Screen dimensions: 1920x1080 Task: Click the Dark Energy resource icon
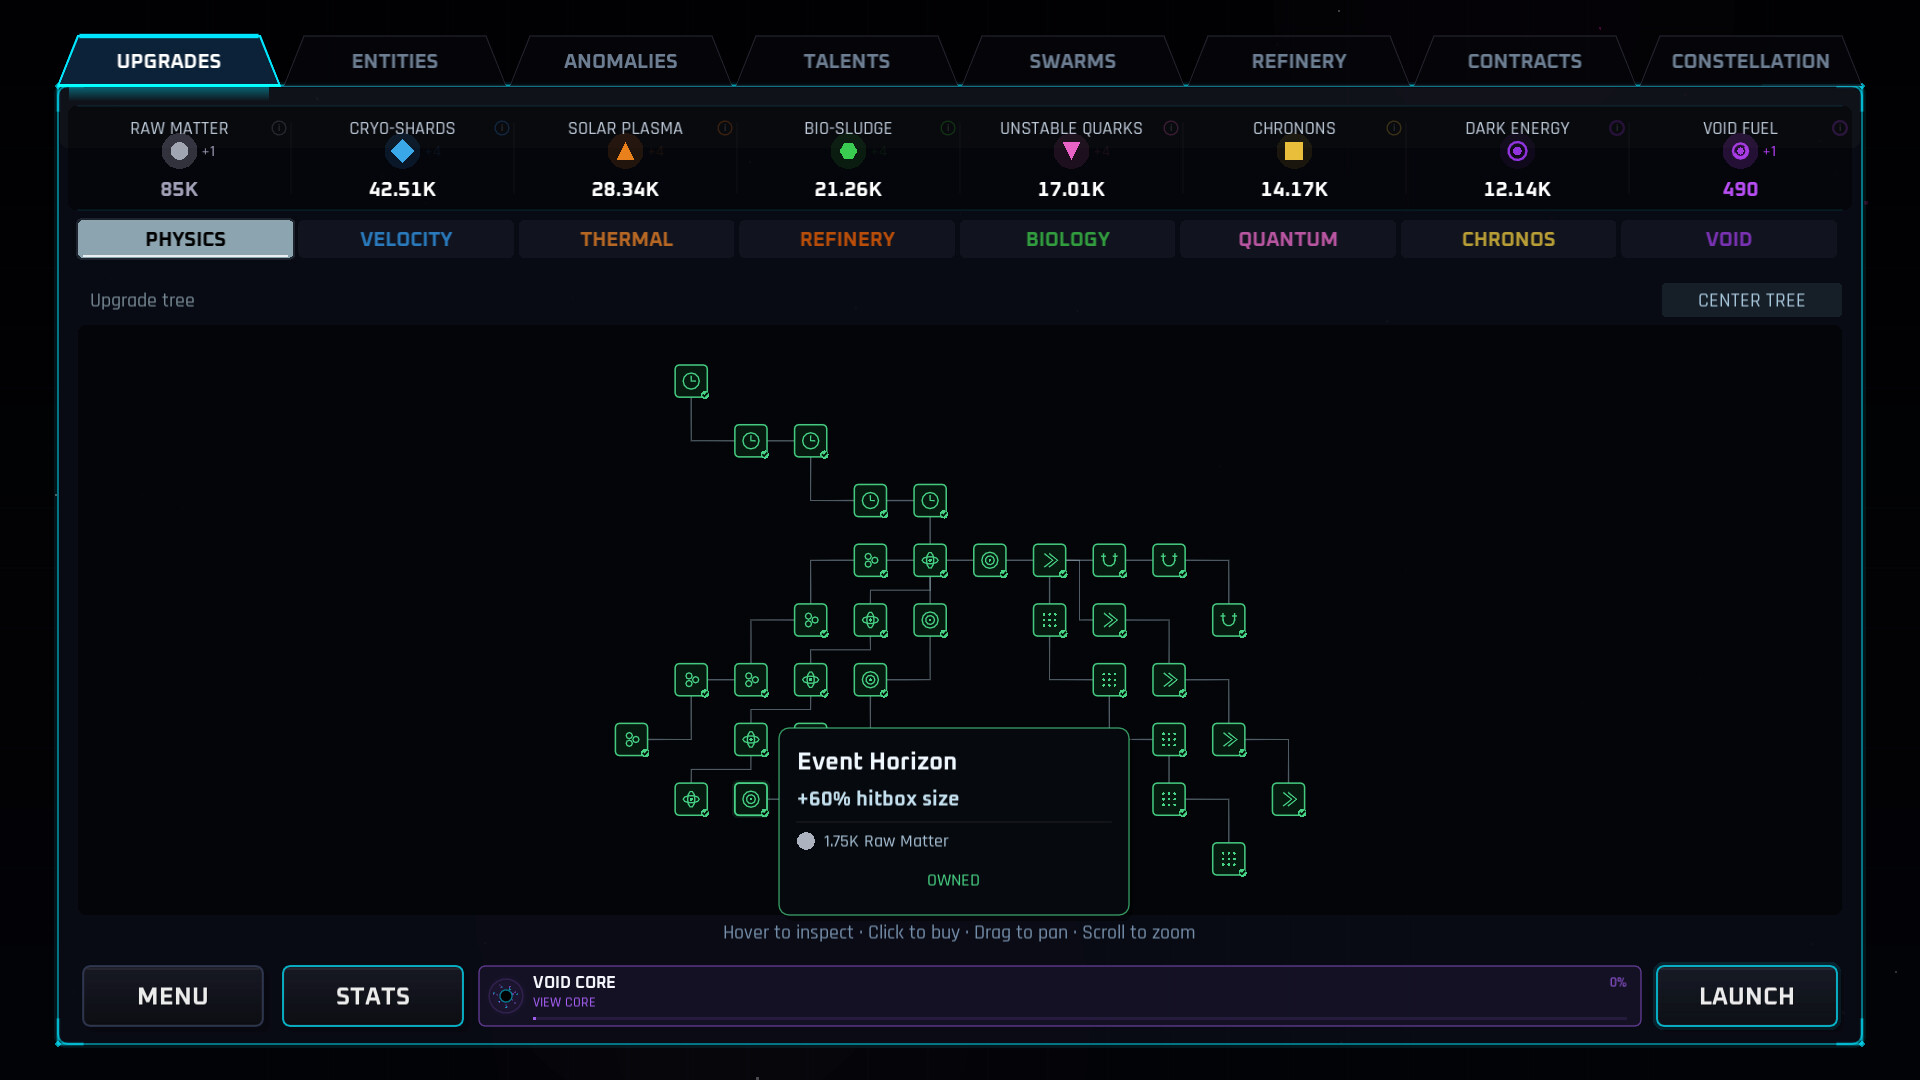point(1517,151)
